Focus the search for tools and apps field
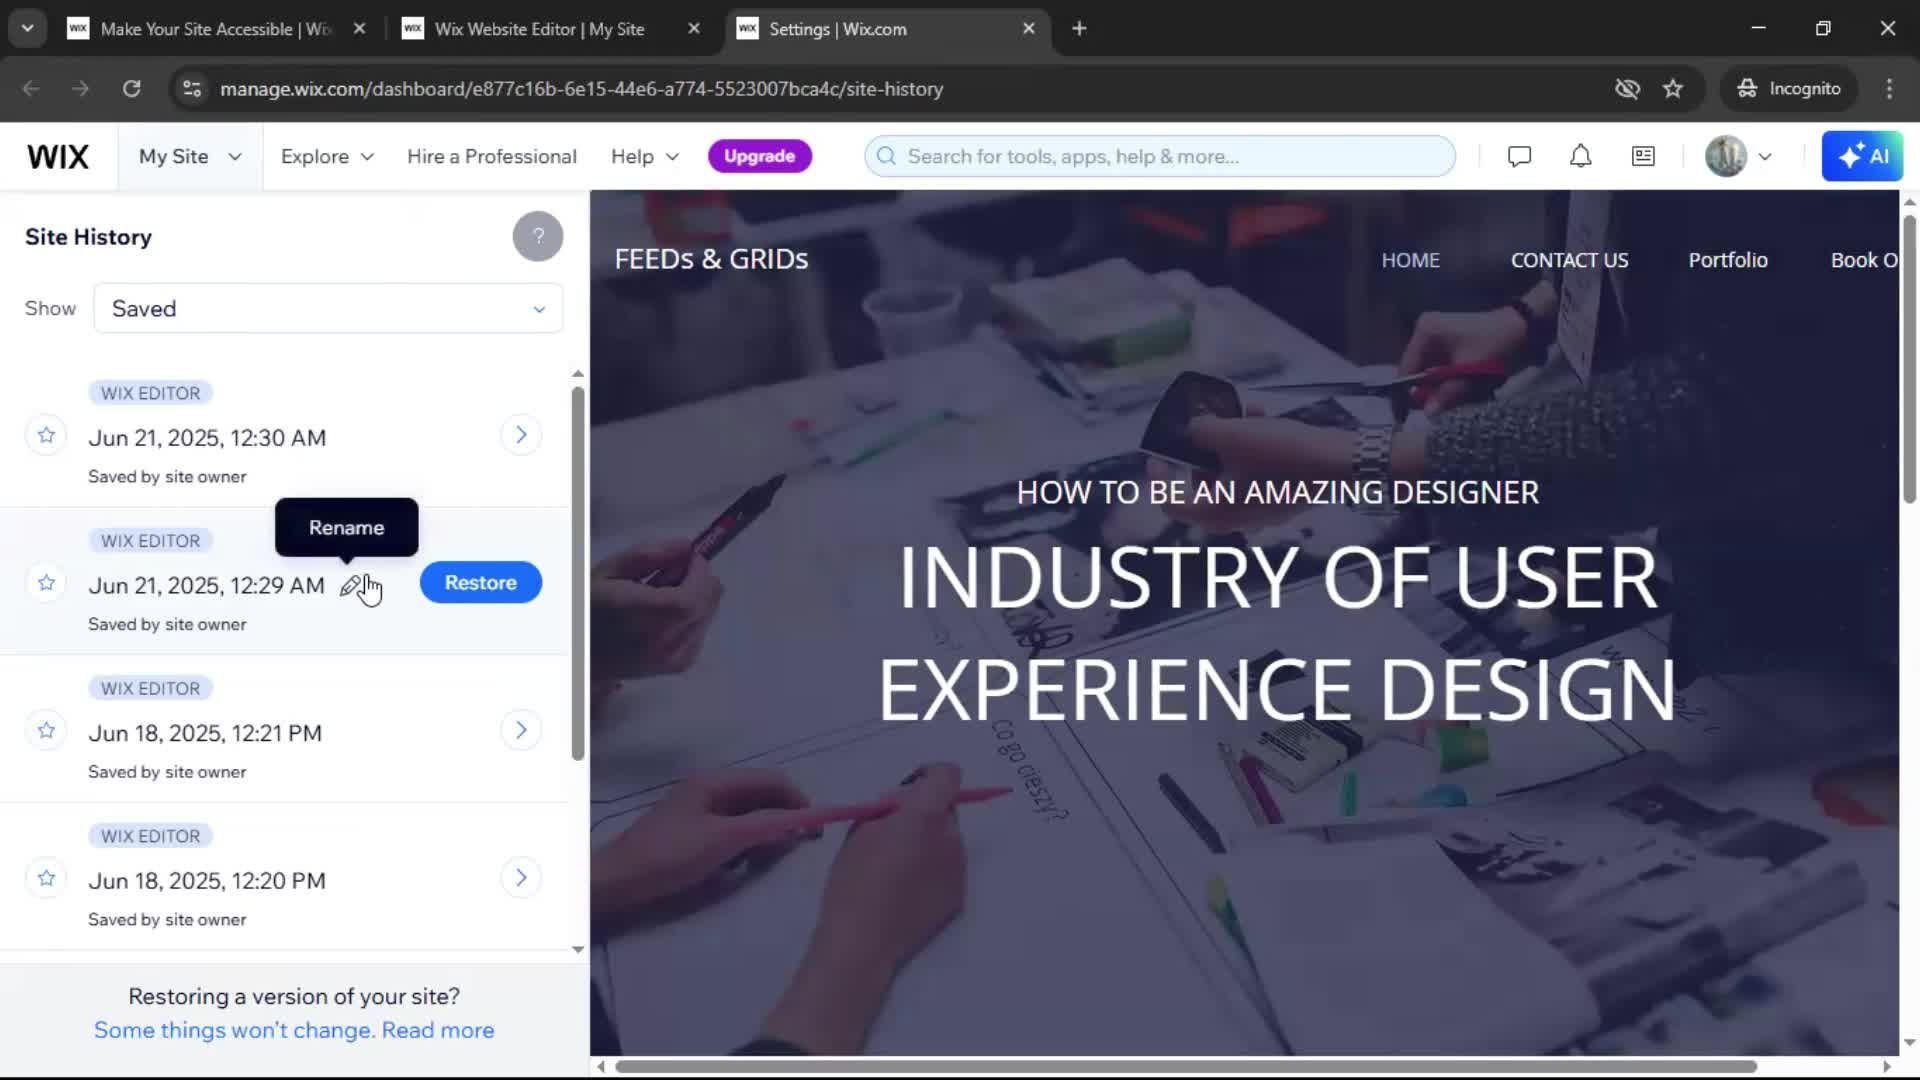The width and height of the screenshot is (1920, 1080). coord(1160,157)
